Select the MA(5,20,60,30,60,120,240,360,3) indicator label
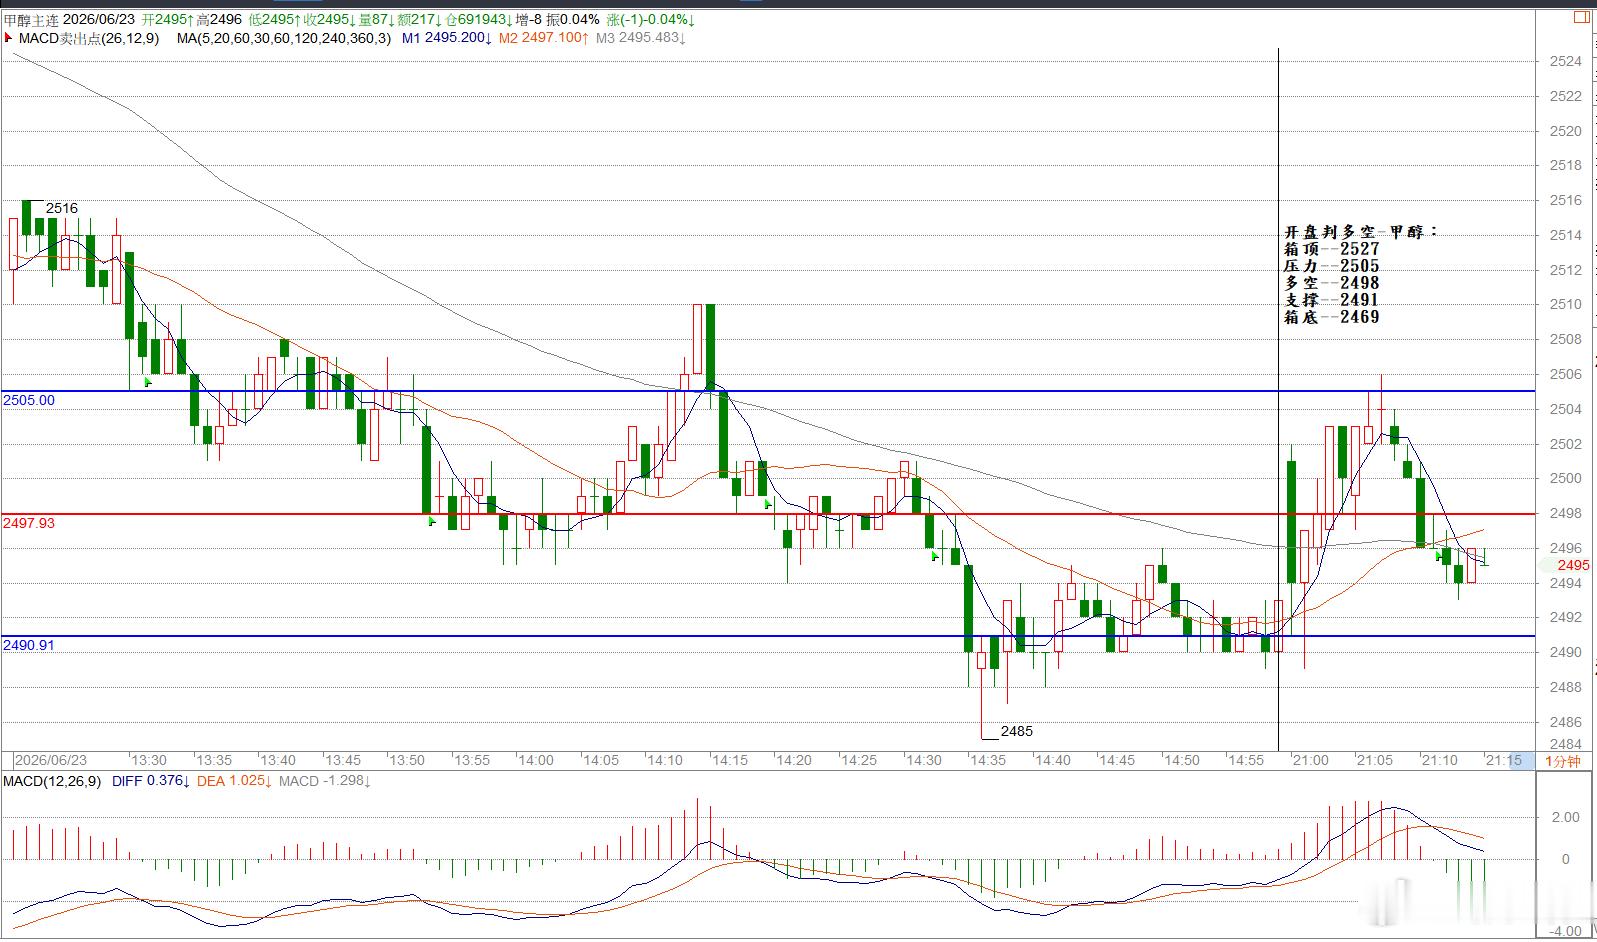The image size is (1597, 942). [x=284, y=38]
